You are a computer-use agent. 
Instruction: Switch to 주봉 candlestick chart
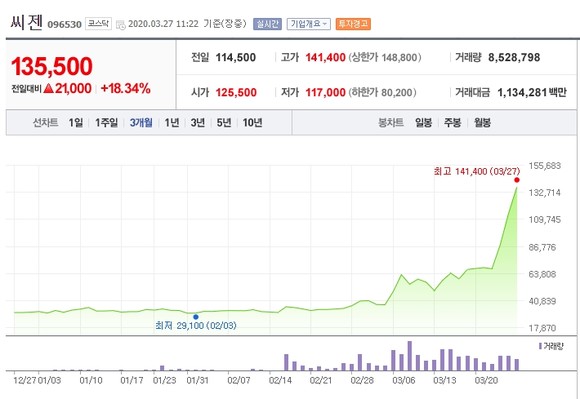[x=453, y=122]
